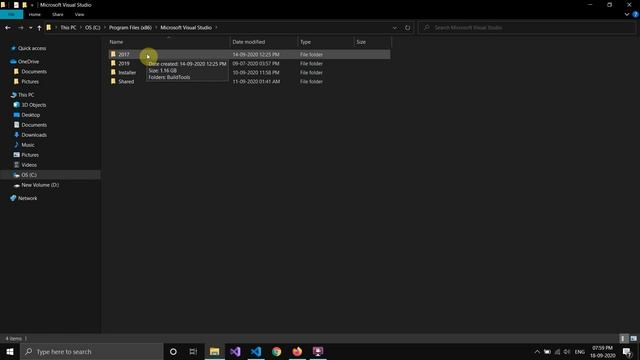Image resolution: width=640 pixels, height=360 pixels.
Task: Open OneDrive in the navigation pane
Action: [29, 62]
